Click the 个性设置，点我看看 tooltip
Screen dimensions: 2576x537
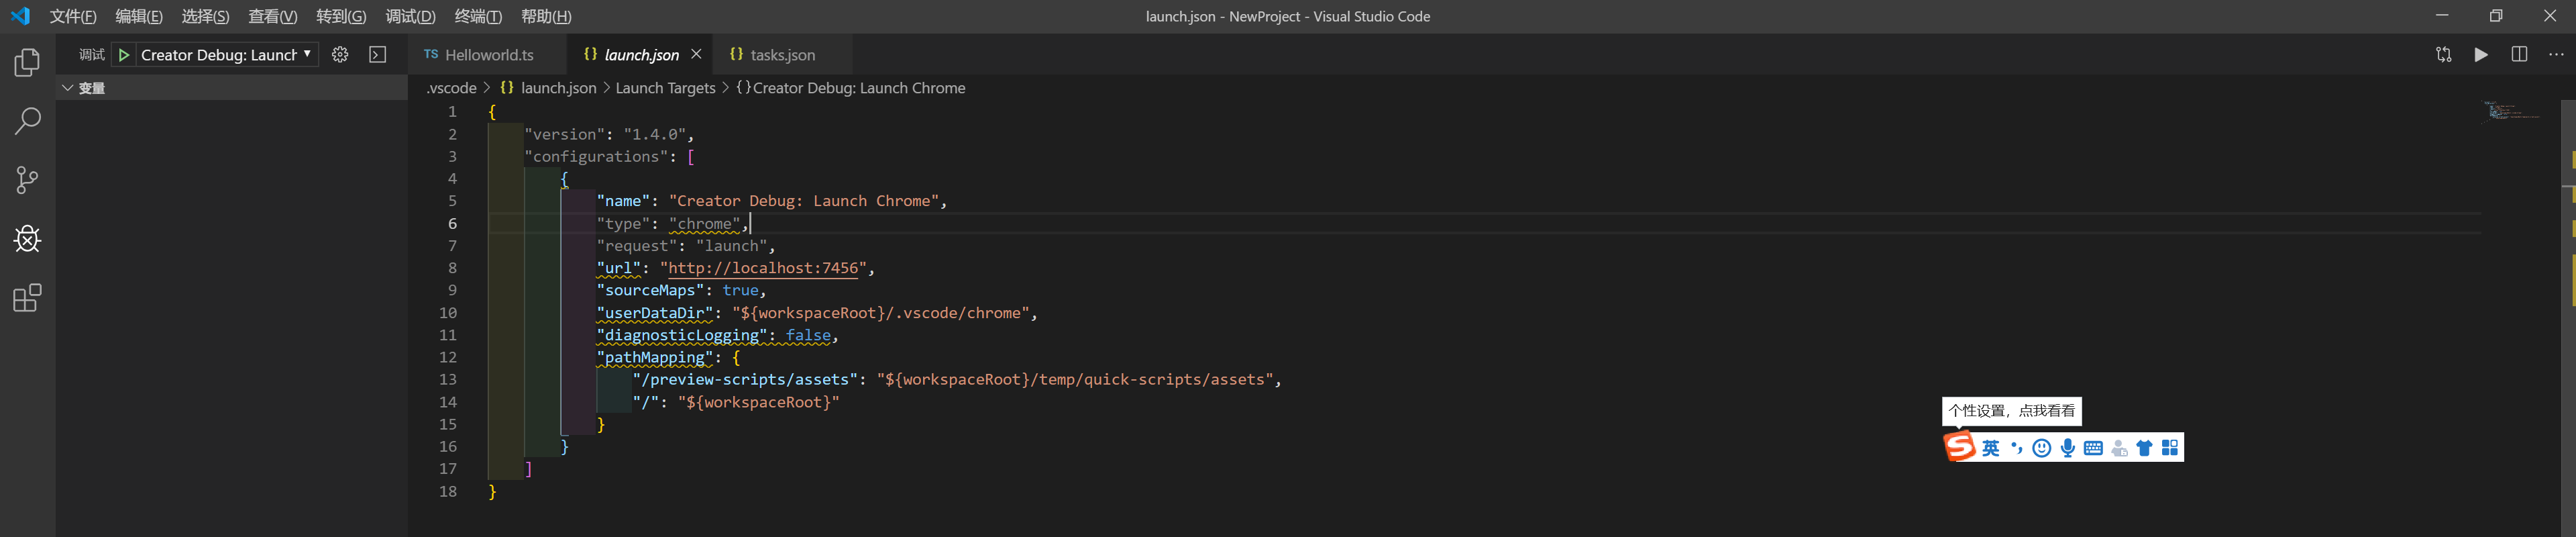(x=2011, y=411)
